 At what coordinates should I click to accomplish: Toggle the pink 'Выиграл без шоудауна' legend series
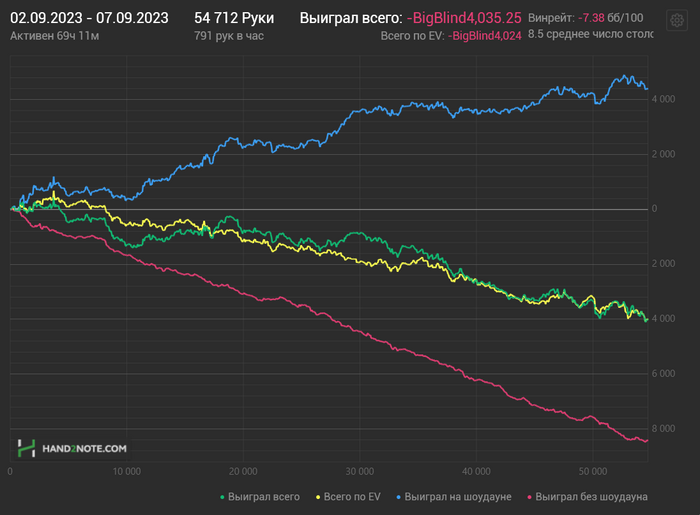click(x=587, y=497)
